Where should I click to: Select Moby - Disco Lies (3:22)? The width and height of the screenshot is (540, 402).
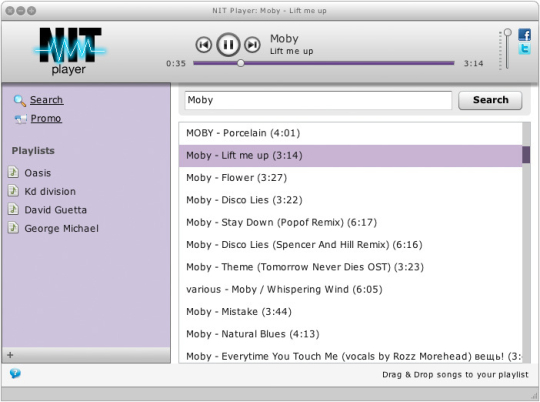(351, 200)
